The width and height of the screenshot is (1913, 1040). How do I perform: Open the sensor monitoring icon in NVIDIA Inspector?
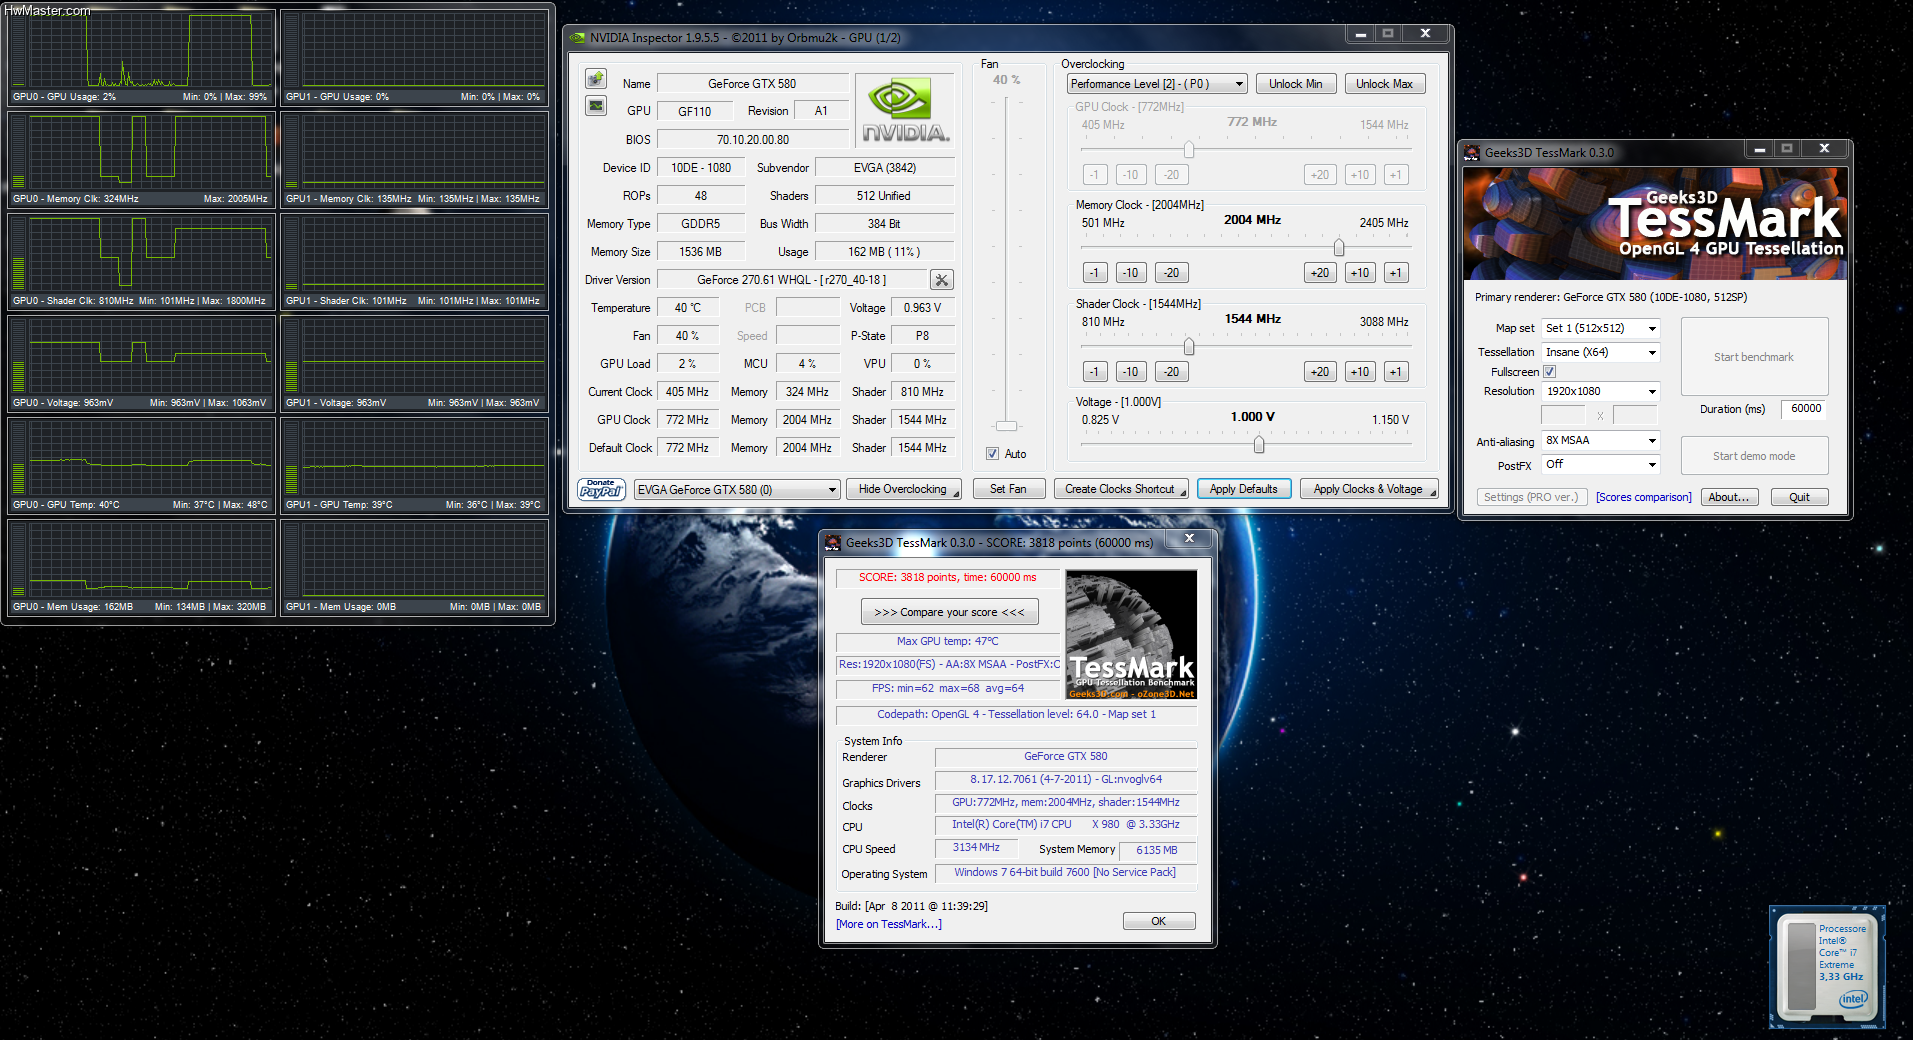click(596, 105)
